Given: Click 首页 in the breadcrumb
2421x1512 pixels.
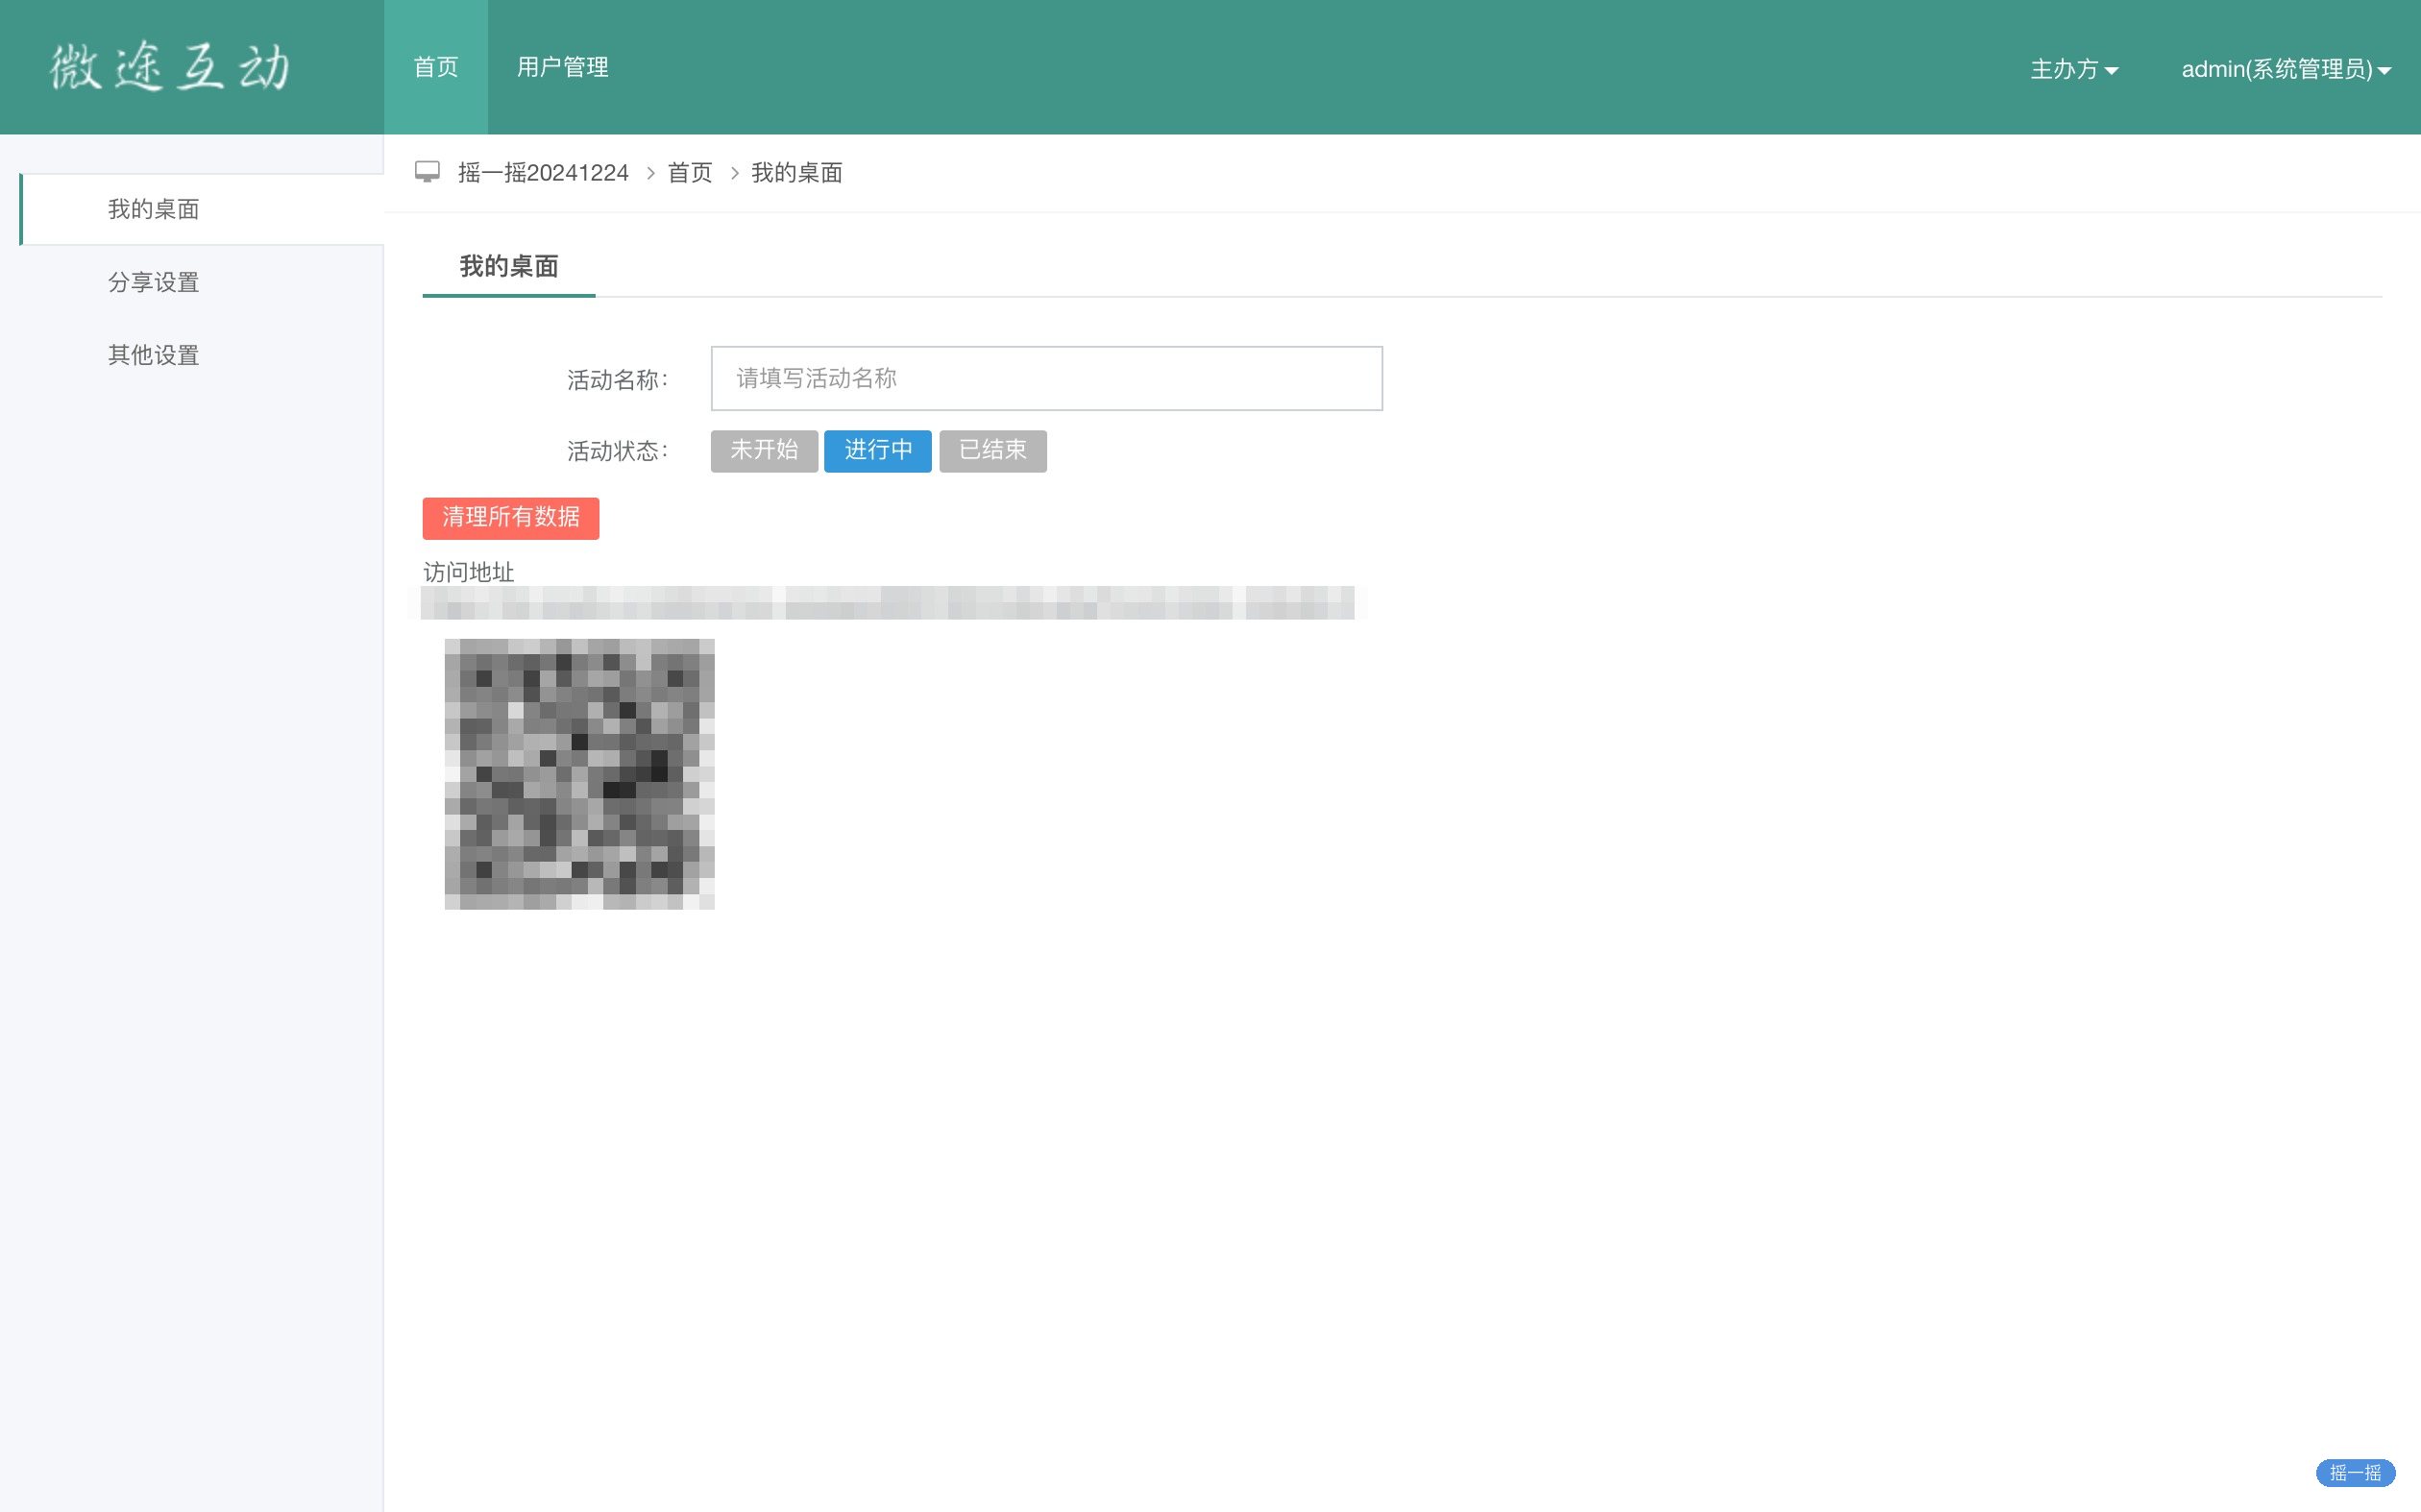Looking at the screenshot, I should click(x=690, y=173).
